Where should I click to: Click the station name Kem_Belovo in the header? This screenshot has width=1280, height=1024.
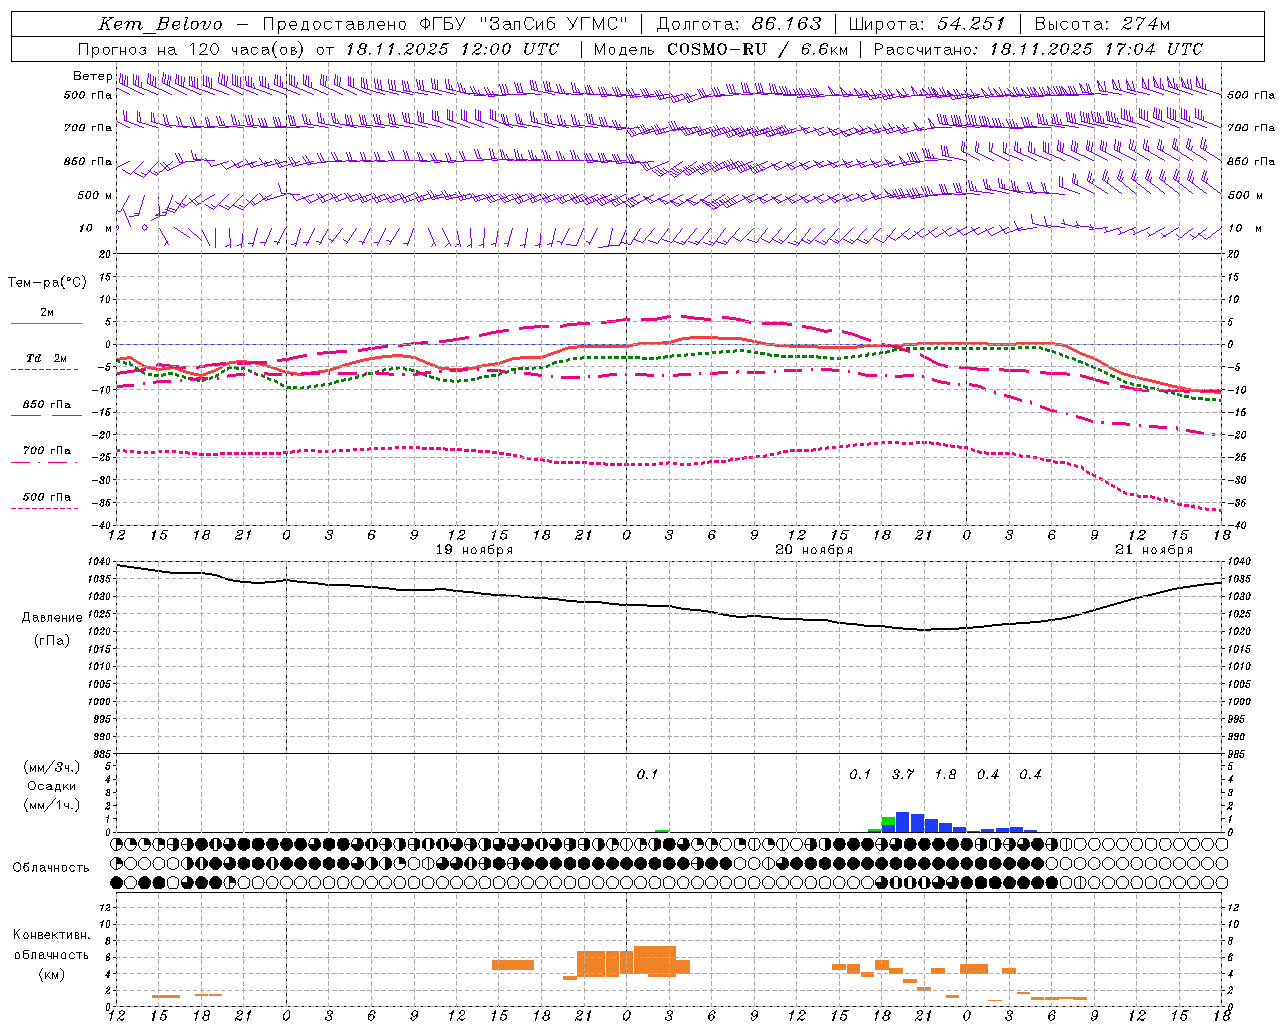(161, 24)
